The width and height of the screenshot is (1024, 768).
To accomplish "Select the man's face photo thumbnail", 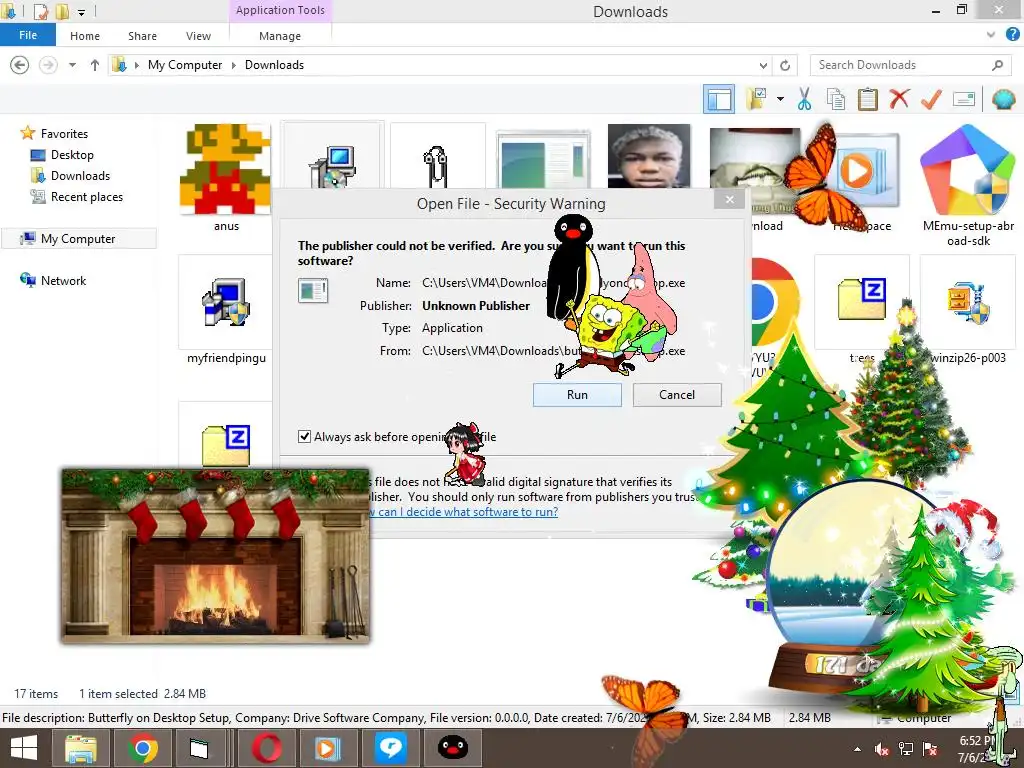I will tap(648, 156).
